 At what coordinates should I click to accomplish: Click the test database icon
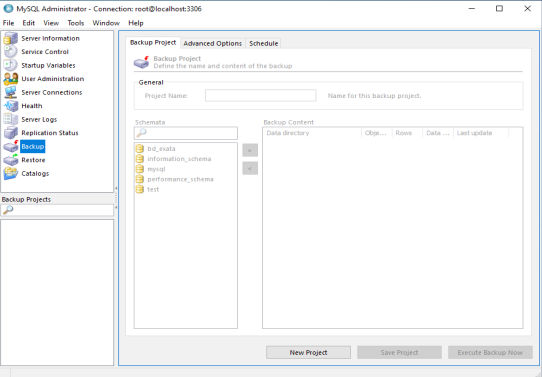click(140, 189)
